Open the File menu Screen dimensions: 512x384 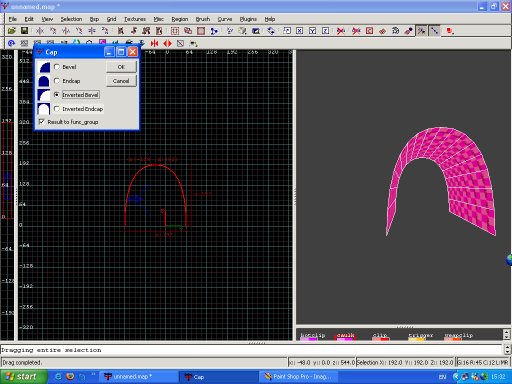(x=13, y=19)
